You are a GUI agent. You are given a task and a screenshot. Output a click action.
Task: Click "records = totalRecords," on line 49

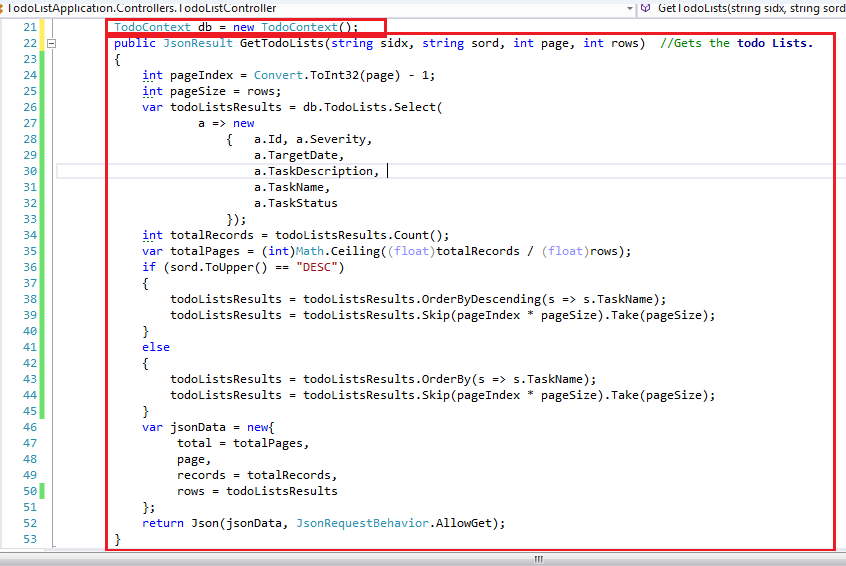coord(257,475)
